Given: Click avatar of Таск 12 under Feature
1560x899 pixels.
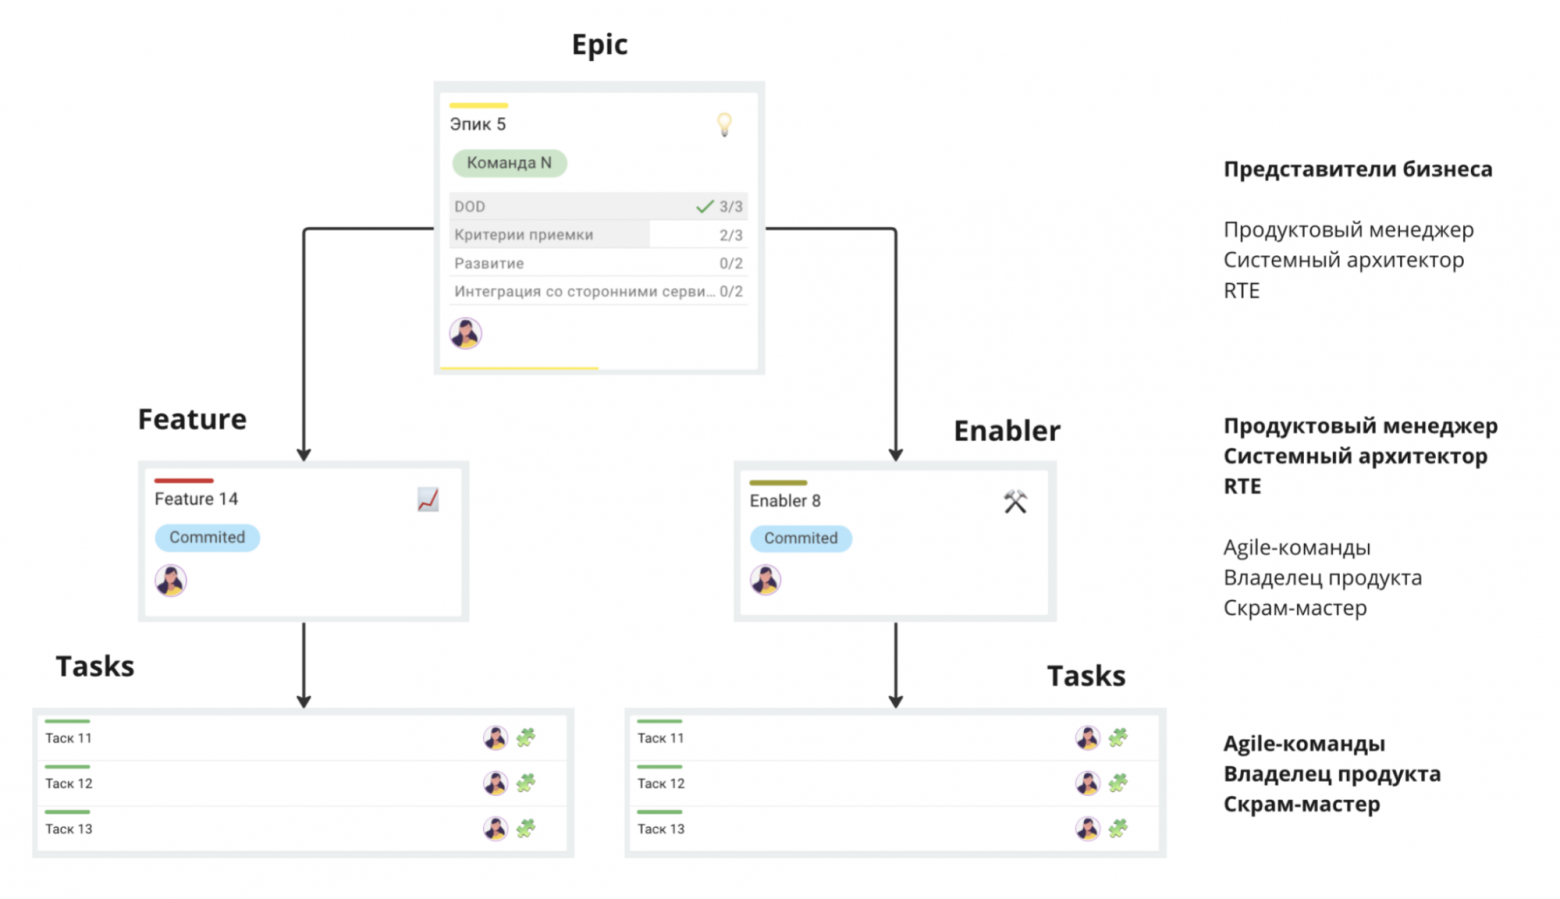Looking at the screenshot, I should coord(495,783).
